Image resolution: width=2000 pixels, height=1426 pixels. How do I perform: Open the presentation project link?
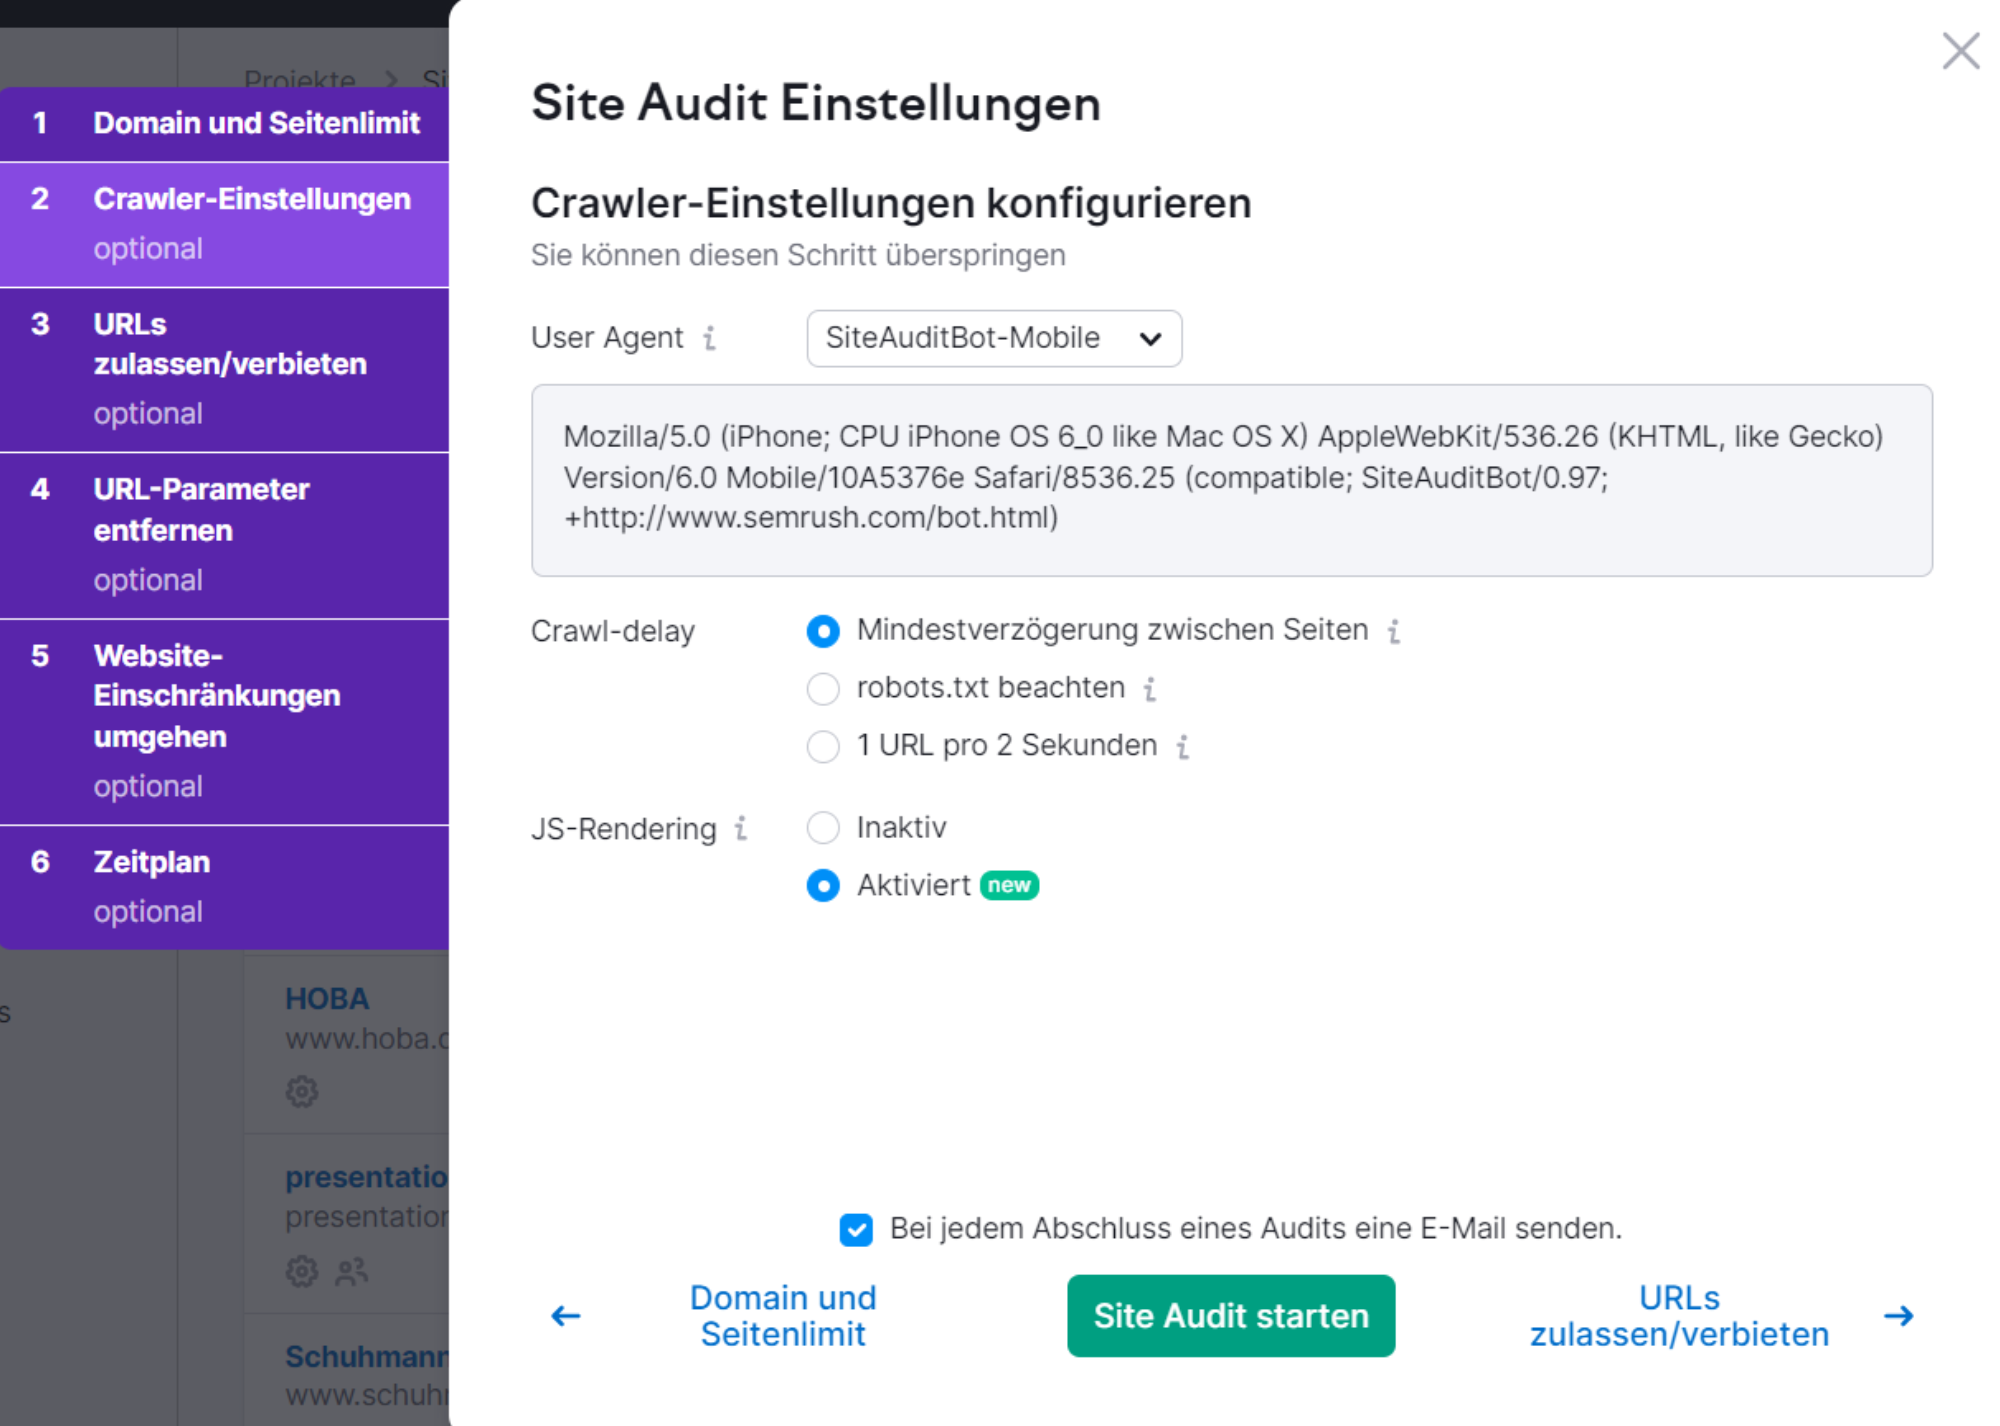pyautogui.click(x=366, y=1177)
